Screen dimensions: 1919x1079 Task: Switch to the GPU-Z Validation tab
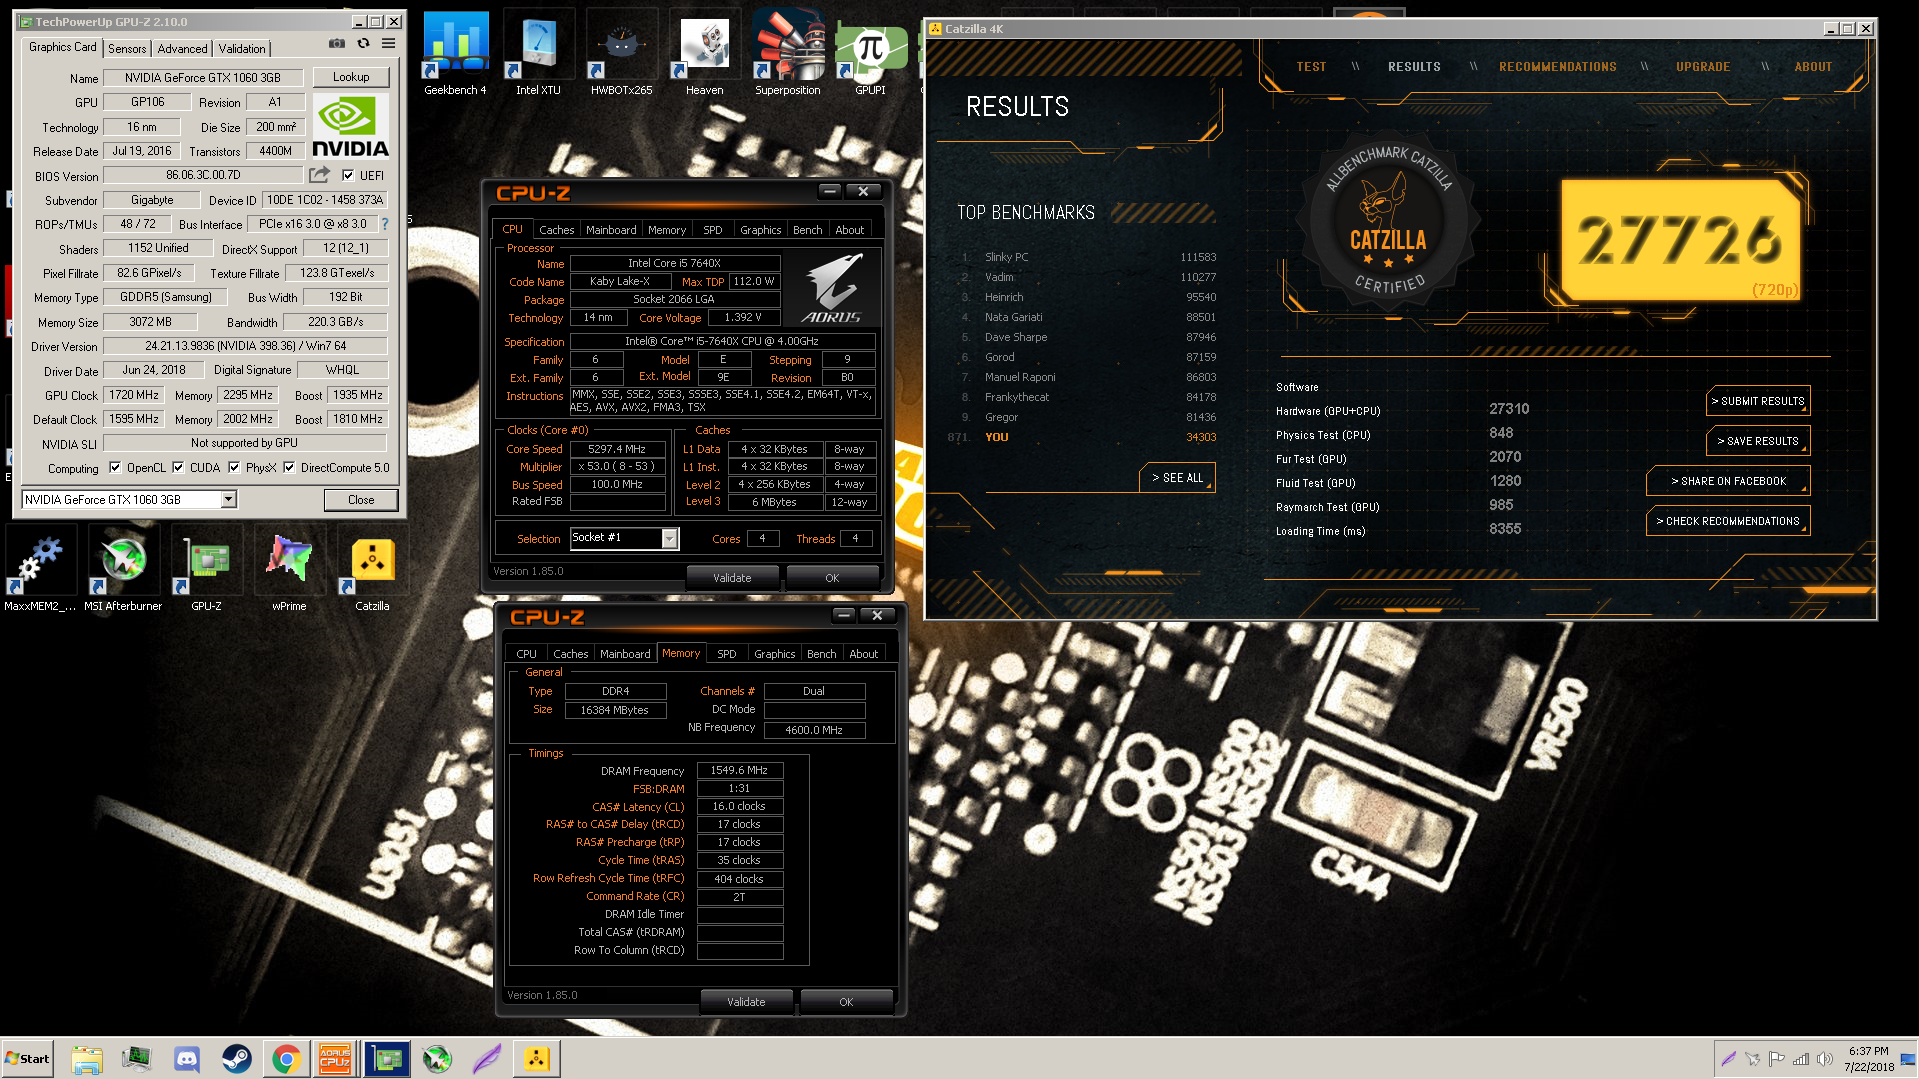242,48
